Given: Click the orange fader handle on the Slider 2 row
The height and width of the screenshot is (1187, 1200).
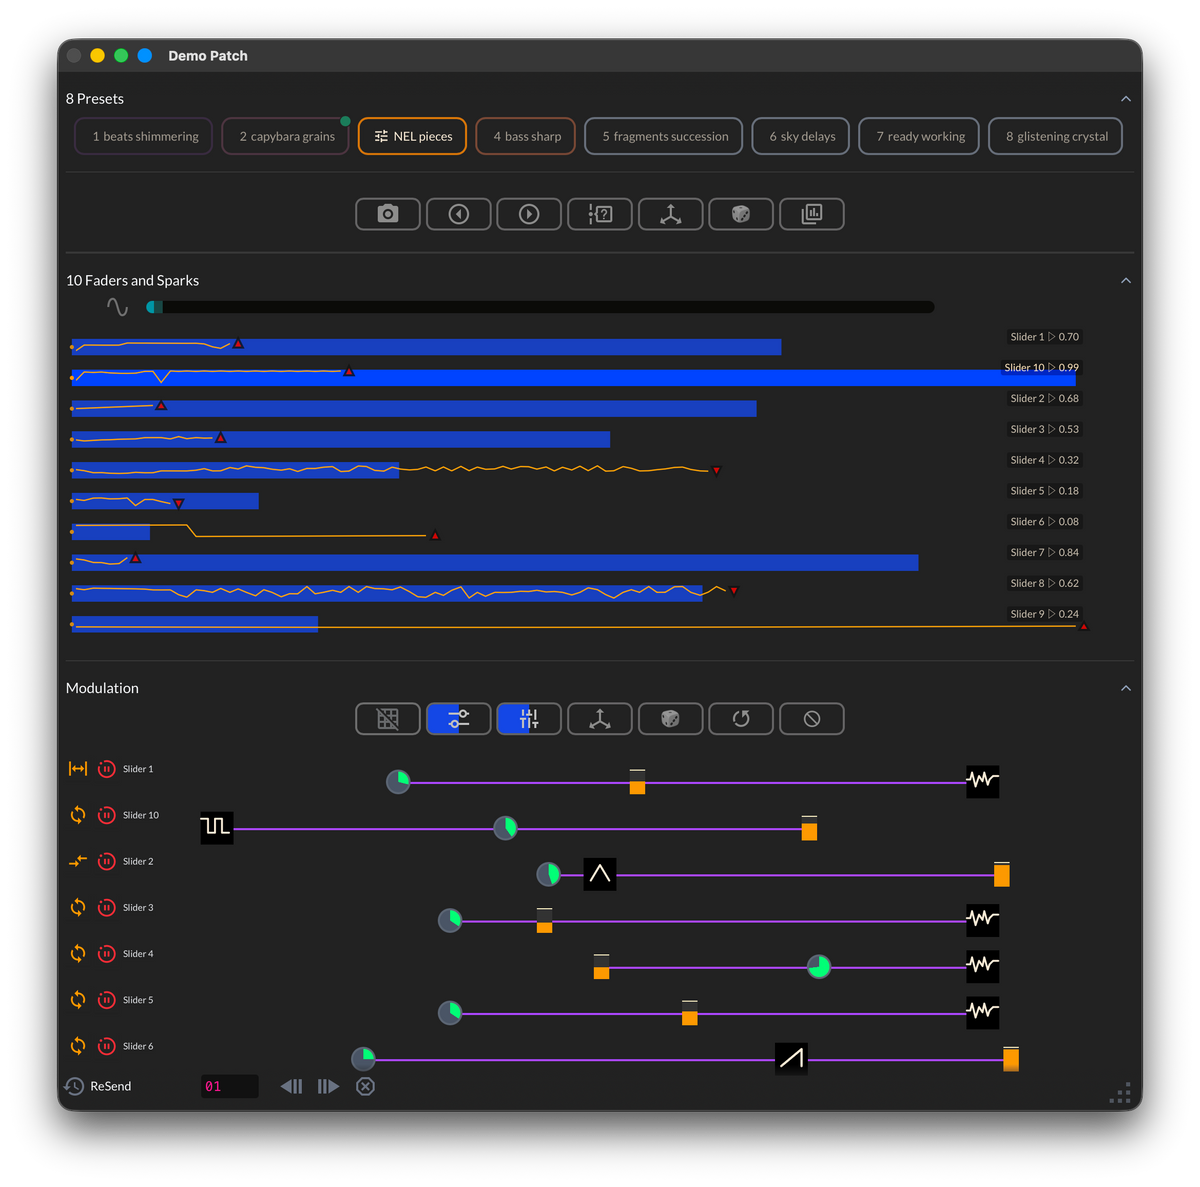Looking at the screenshot, I should point(1001,875).
